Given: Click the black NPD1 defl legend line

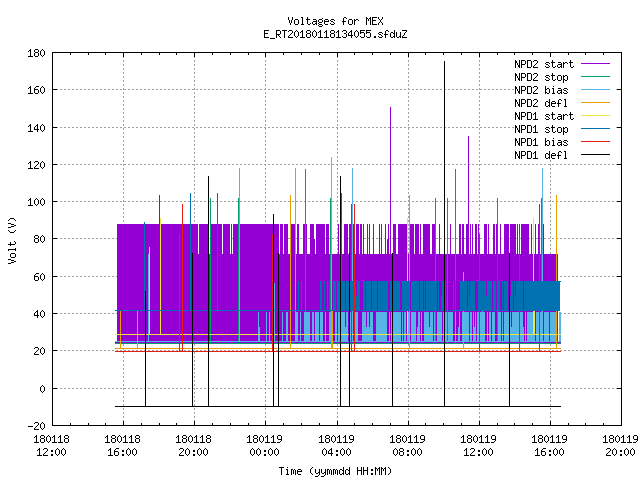Looking at the screenshot, I should pyautogui.click(x=595, y=155).
